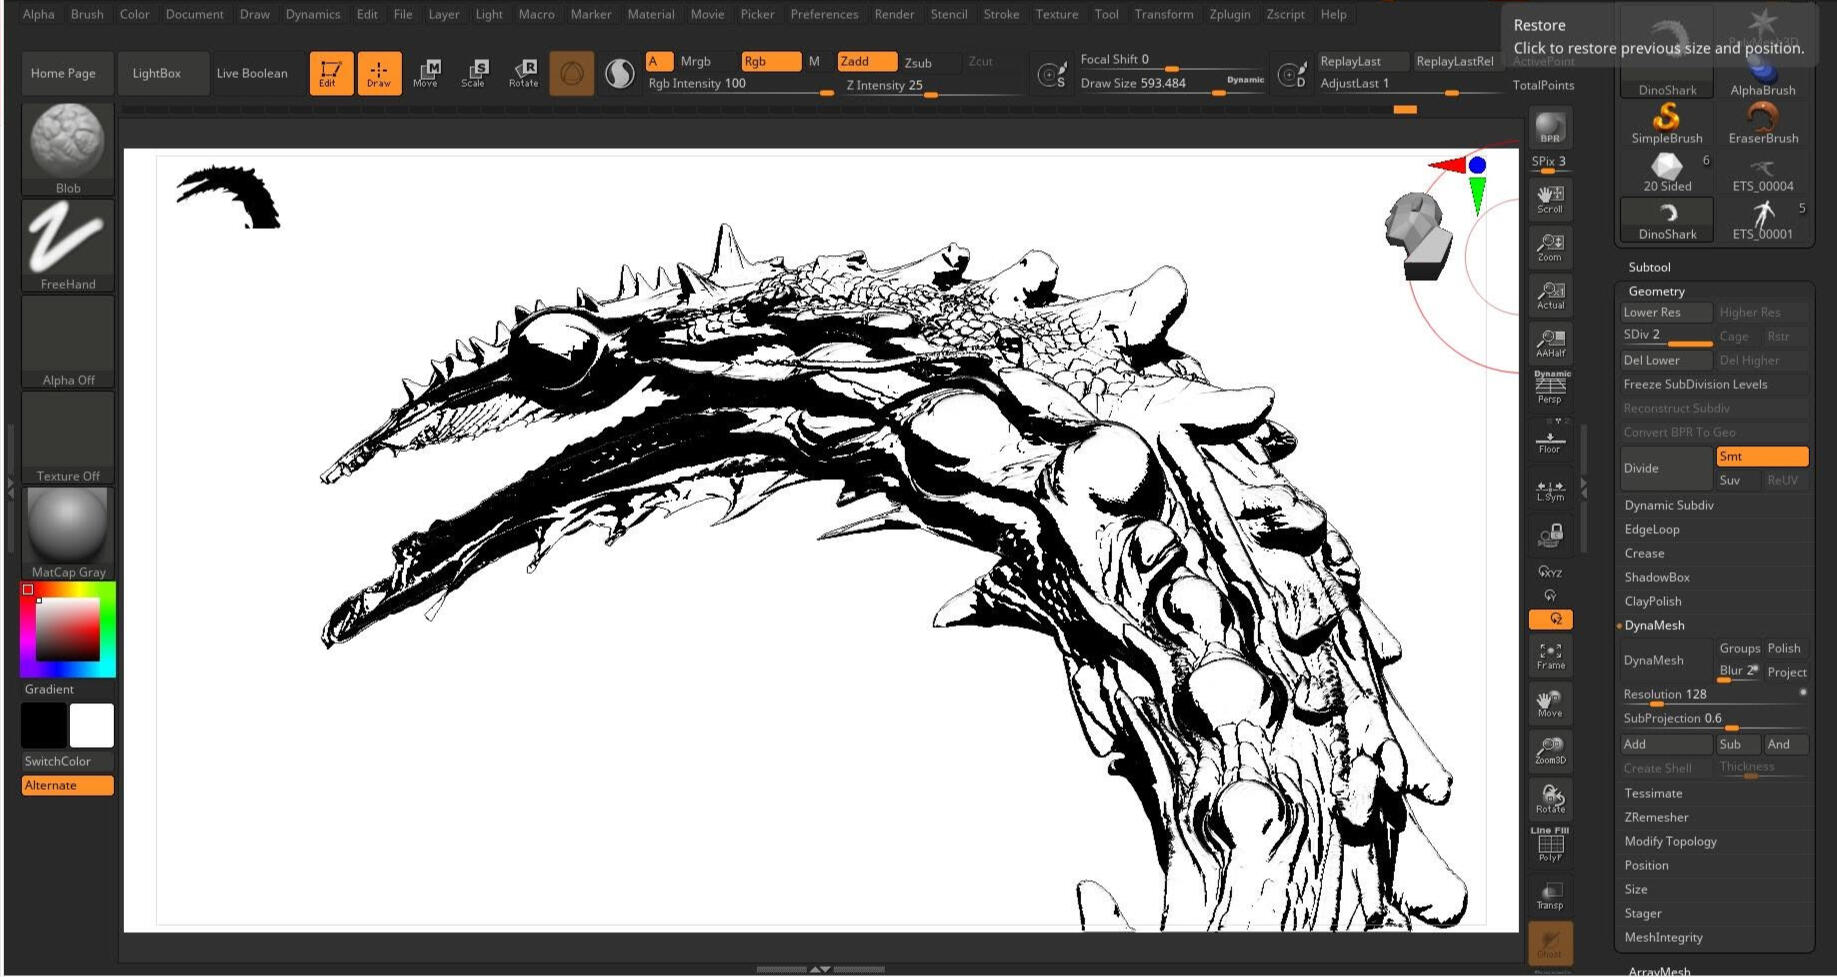Click the BPR render icon
The height and width of the screenshot is (977, 1837).
1550,128
